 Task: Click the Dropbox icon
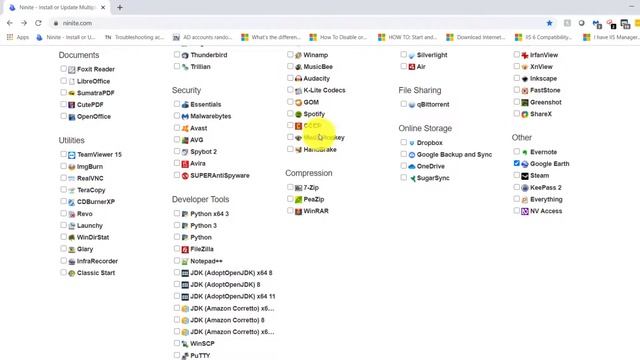tap(412, 143)
